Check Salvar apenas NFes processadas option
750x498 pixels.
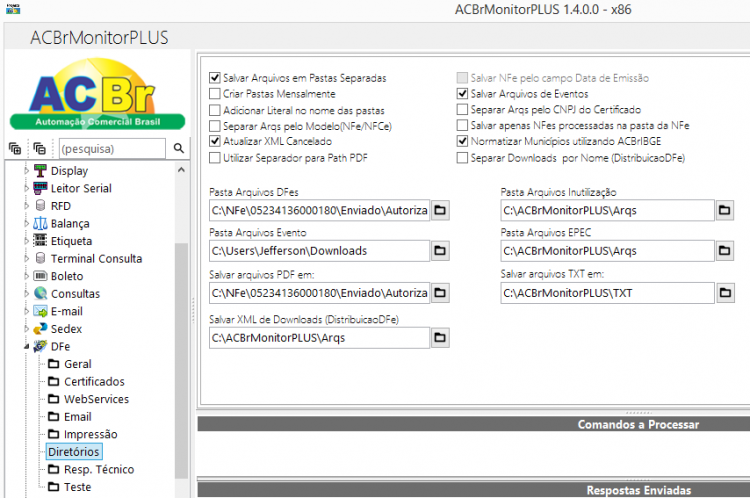(462, 125)
